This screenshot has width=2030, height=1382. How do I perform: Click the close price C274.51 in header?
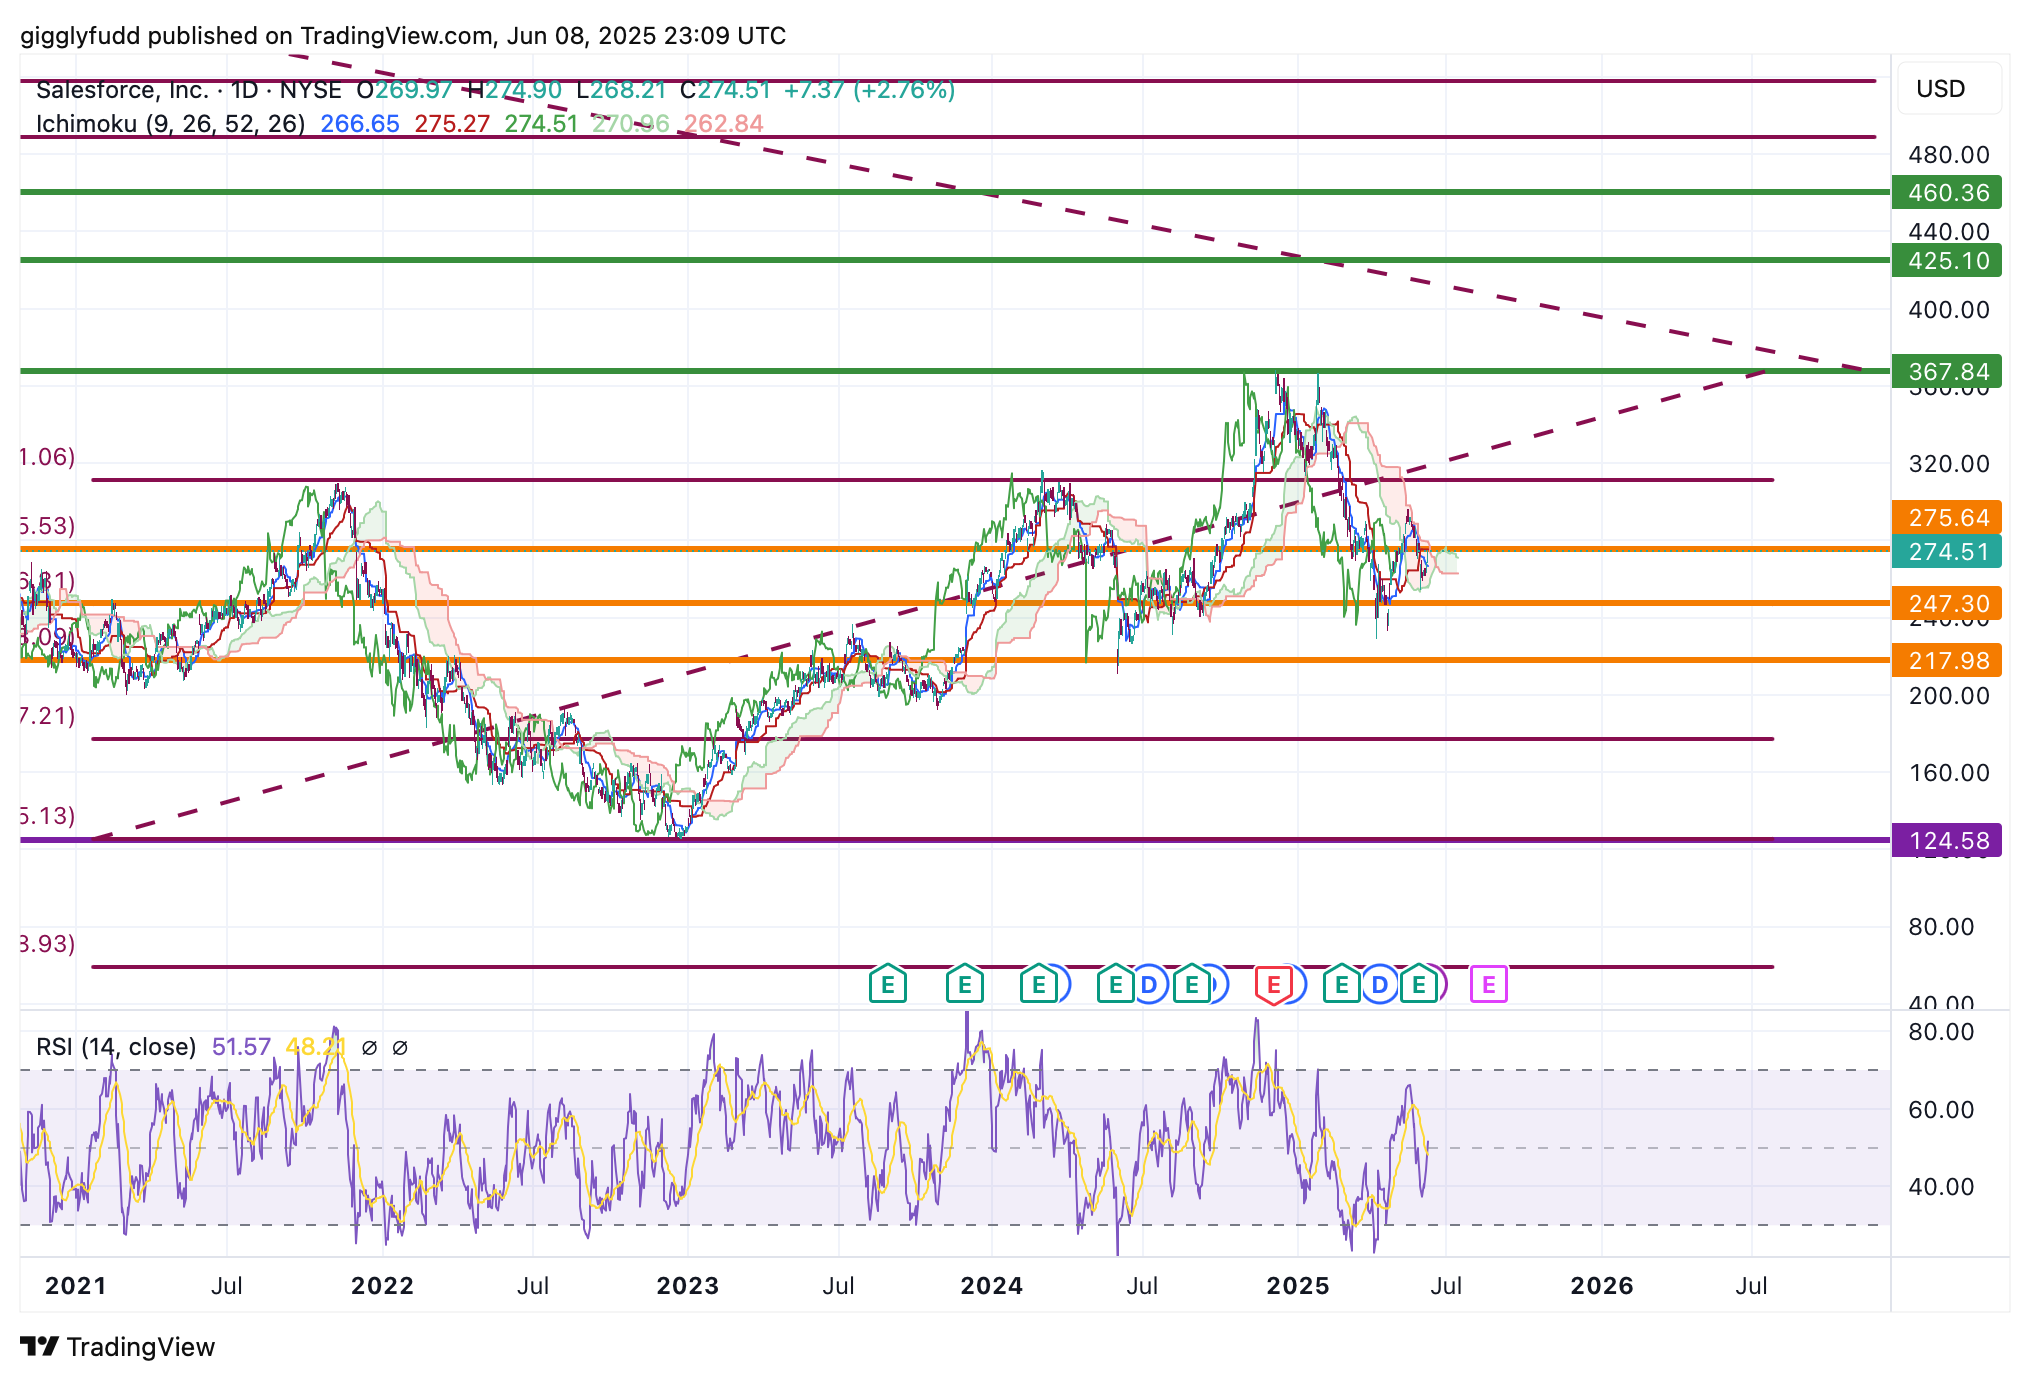[725, 90]
